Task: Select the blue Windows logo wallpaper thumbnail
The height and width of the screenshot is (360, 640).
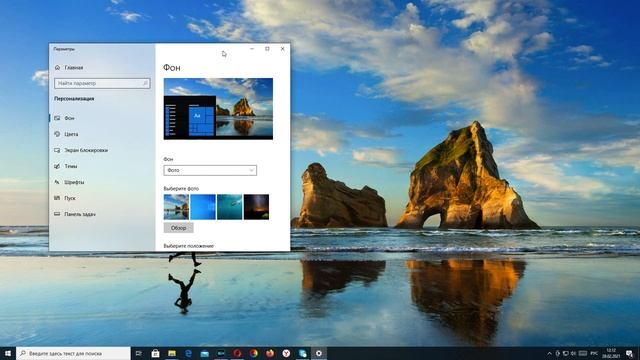Action: pos(203,207)
